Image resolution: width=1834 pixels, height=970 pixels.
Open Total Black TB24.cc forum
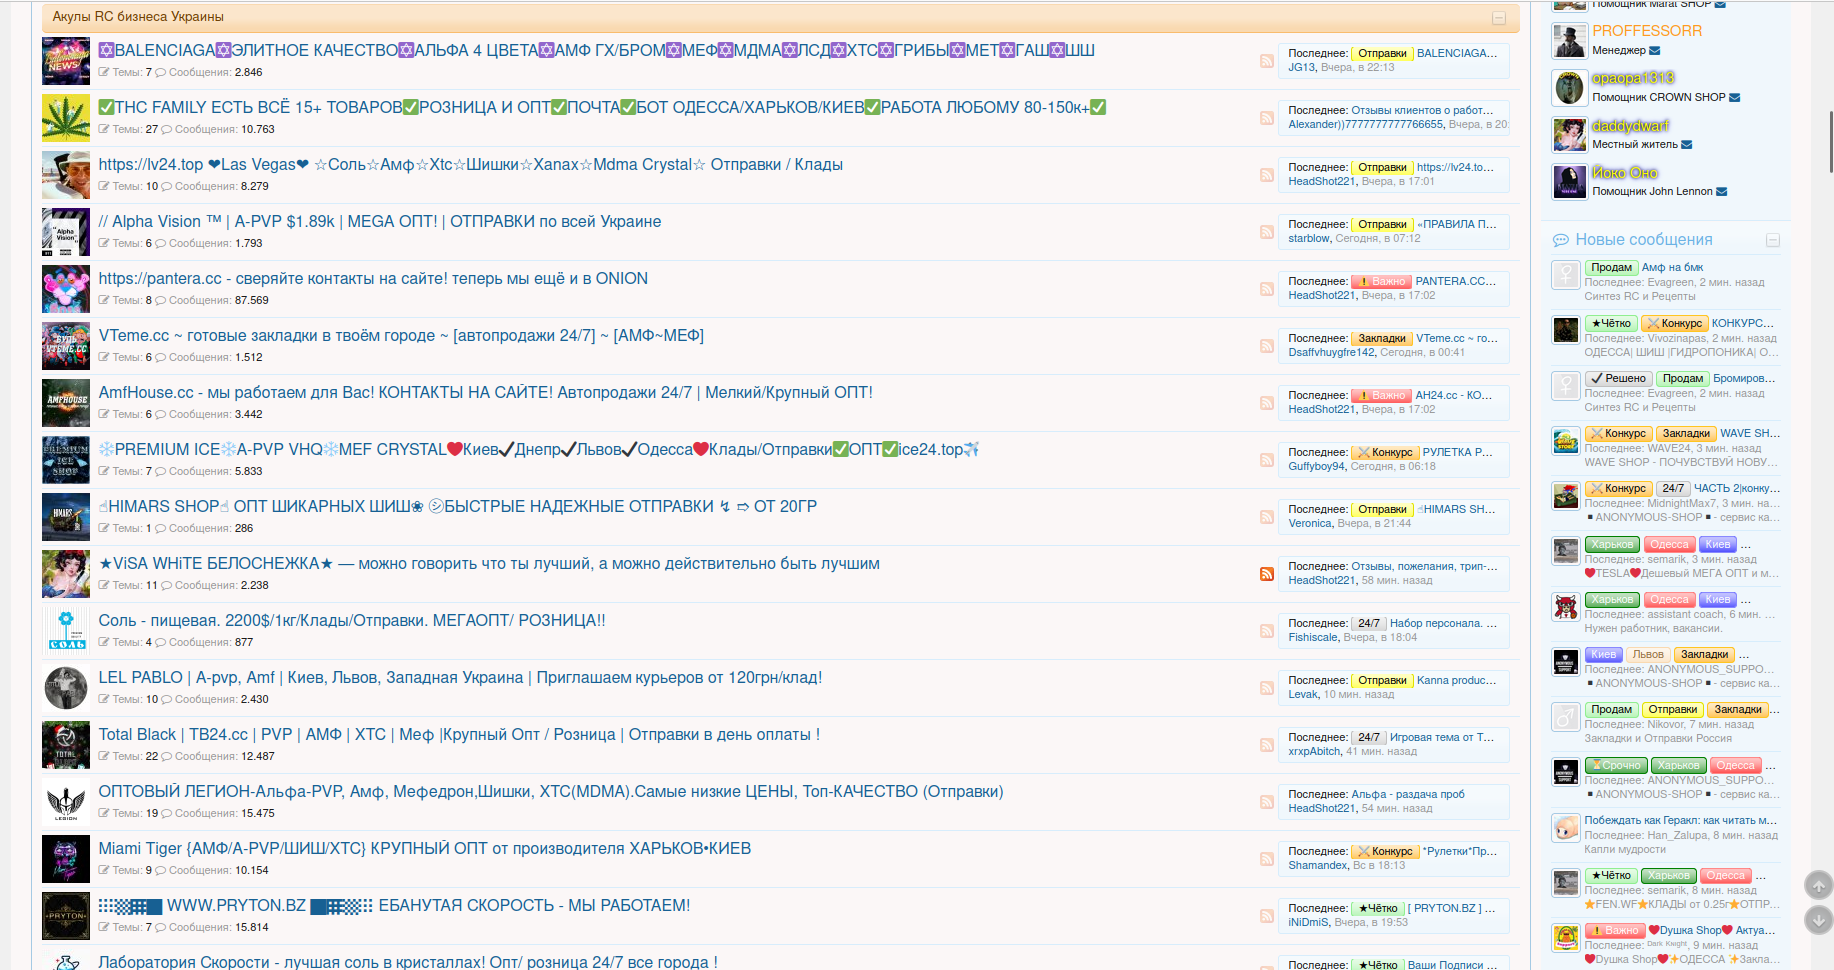coord(459,735)
